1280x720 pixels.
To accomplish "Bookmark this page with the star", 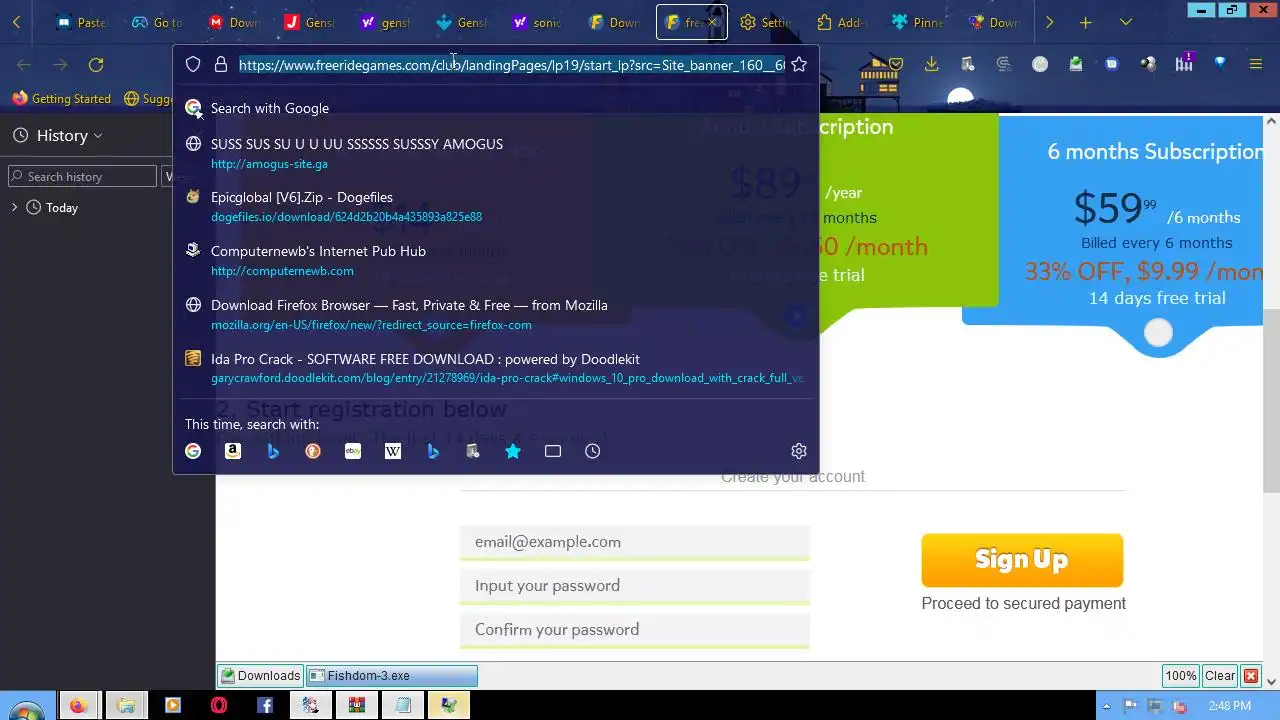I will click(x=798, y=64).
